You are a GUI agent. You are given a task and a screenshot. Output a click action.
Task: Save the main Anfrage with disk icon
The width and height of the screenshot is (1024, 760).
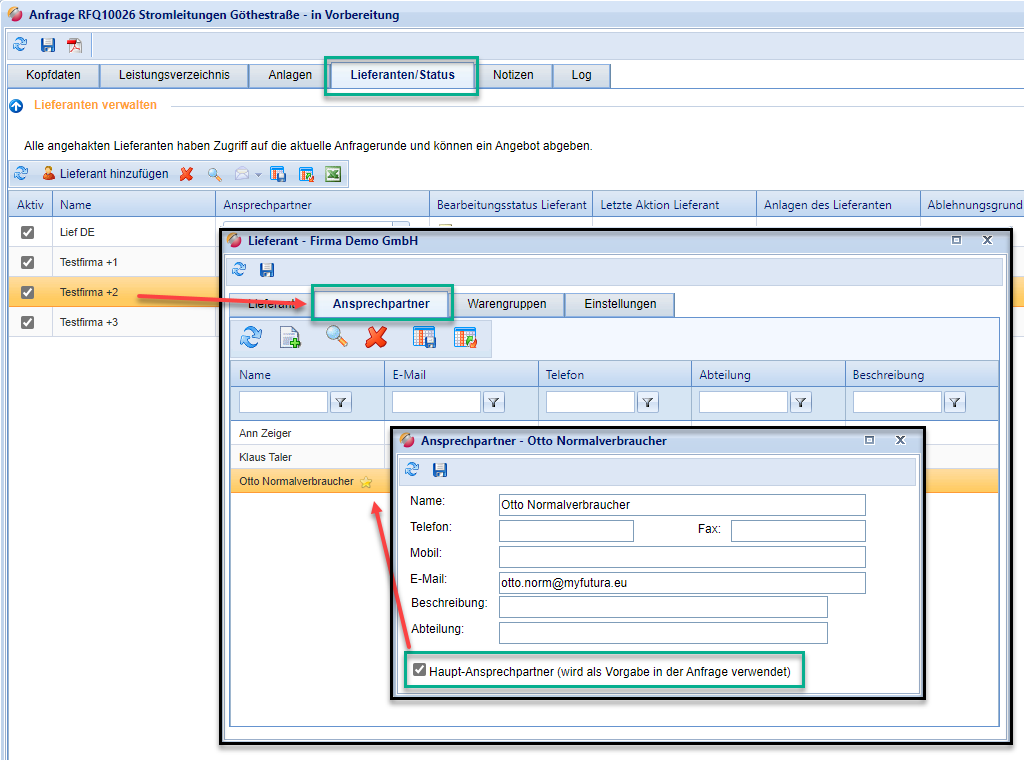[48, 45]
